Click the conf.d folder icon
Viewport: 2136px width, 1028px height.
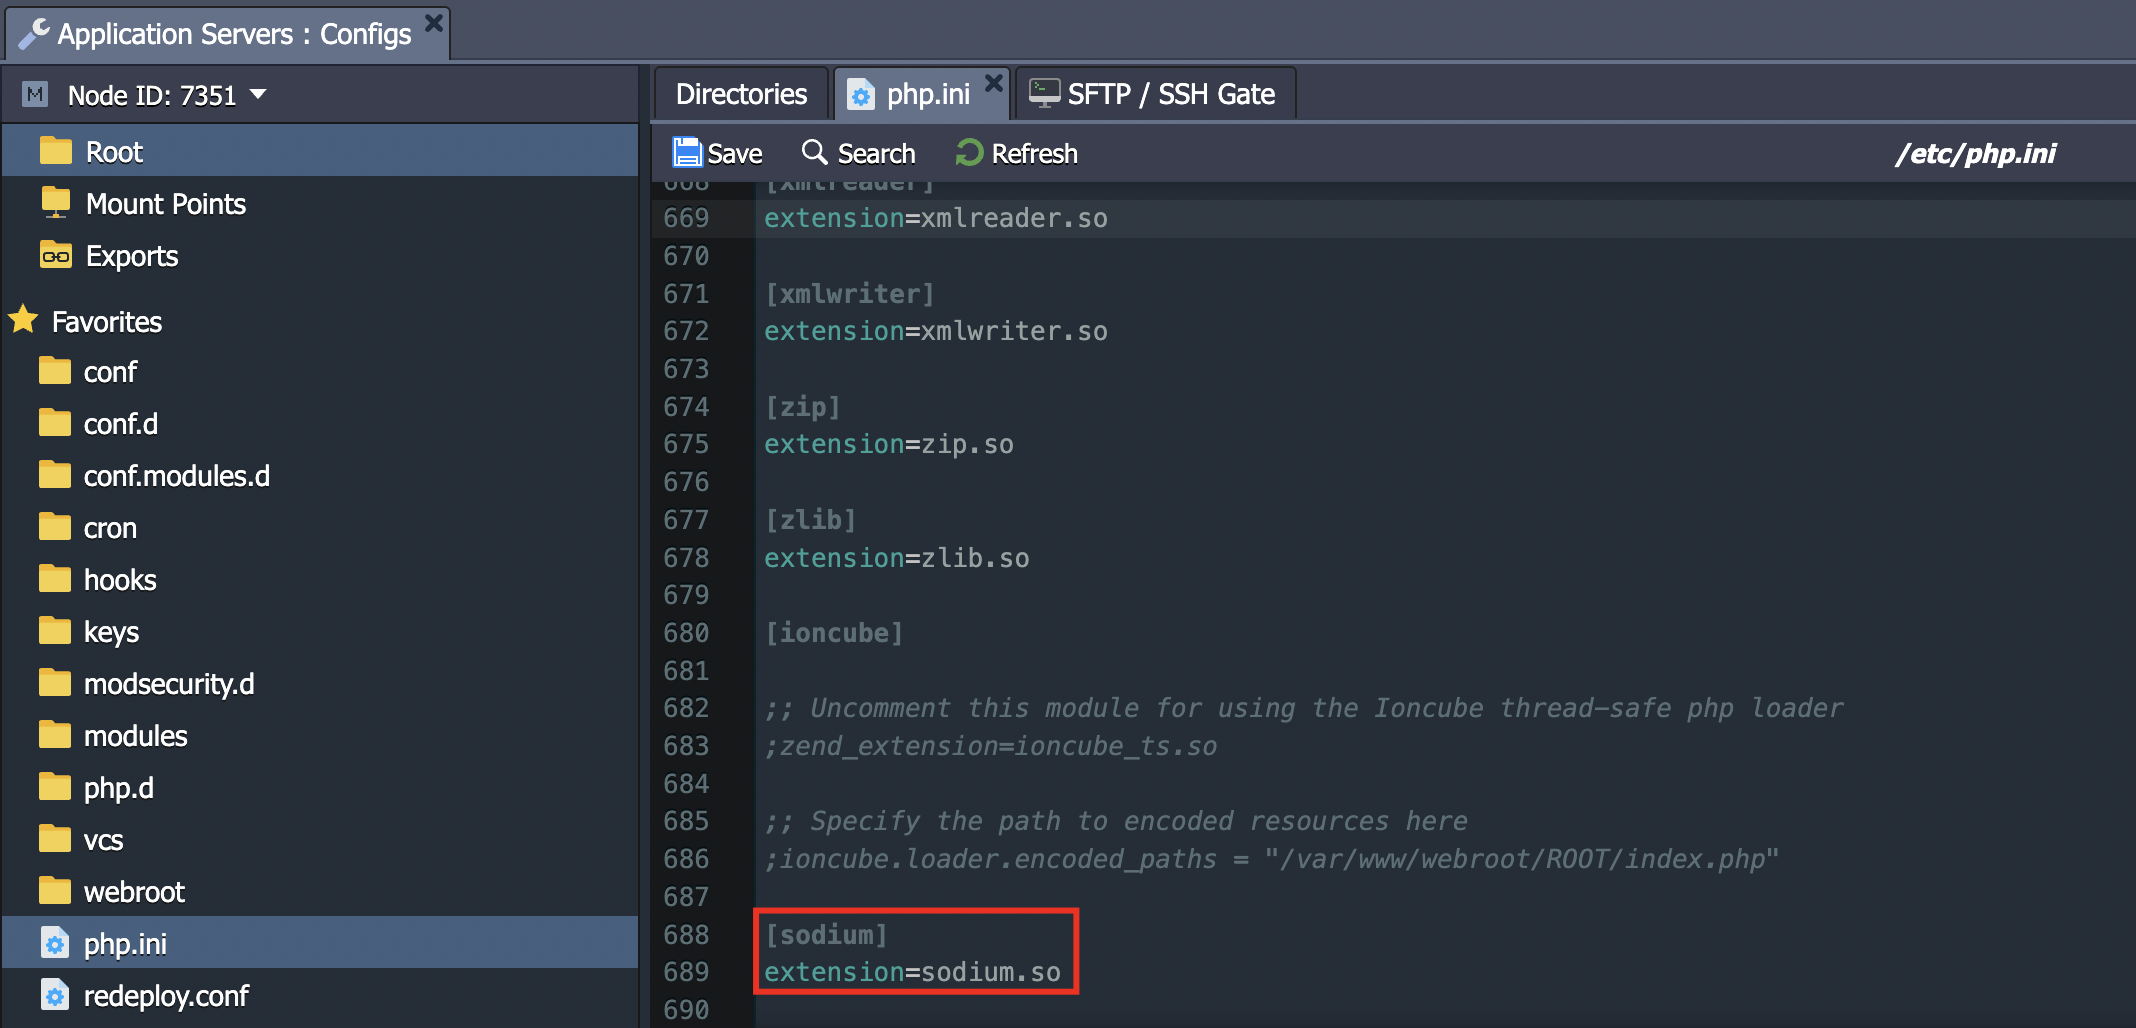pyautogui.click(x=55, y=423)
